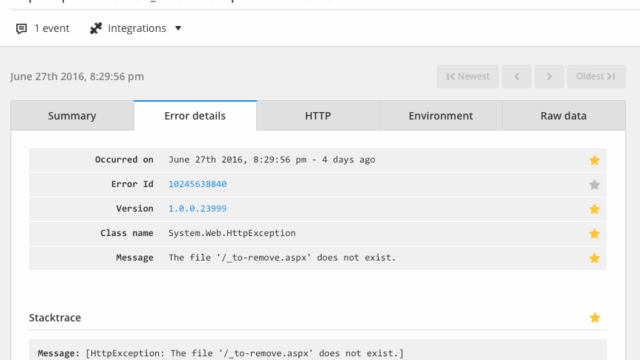Image resolution: width=640 pixels, height=360 pixels.
Task: Star the Error Id row
Action: 594,184
